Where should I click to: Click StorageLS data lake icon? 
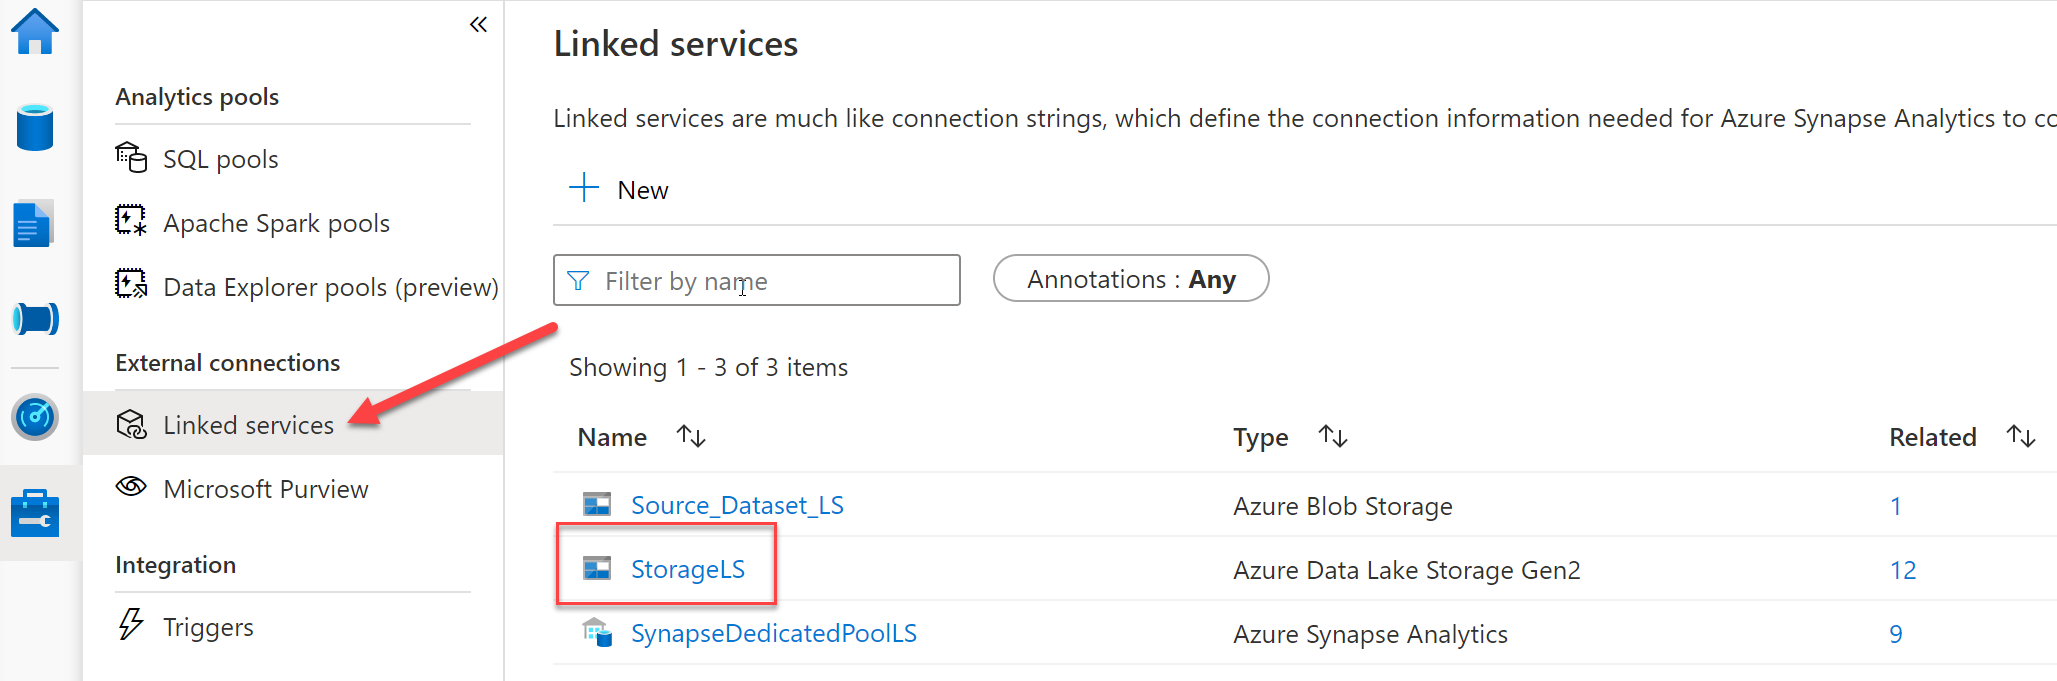click(597, 568)
